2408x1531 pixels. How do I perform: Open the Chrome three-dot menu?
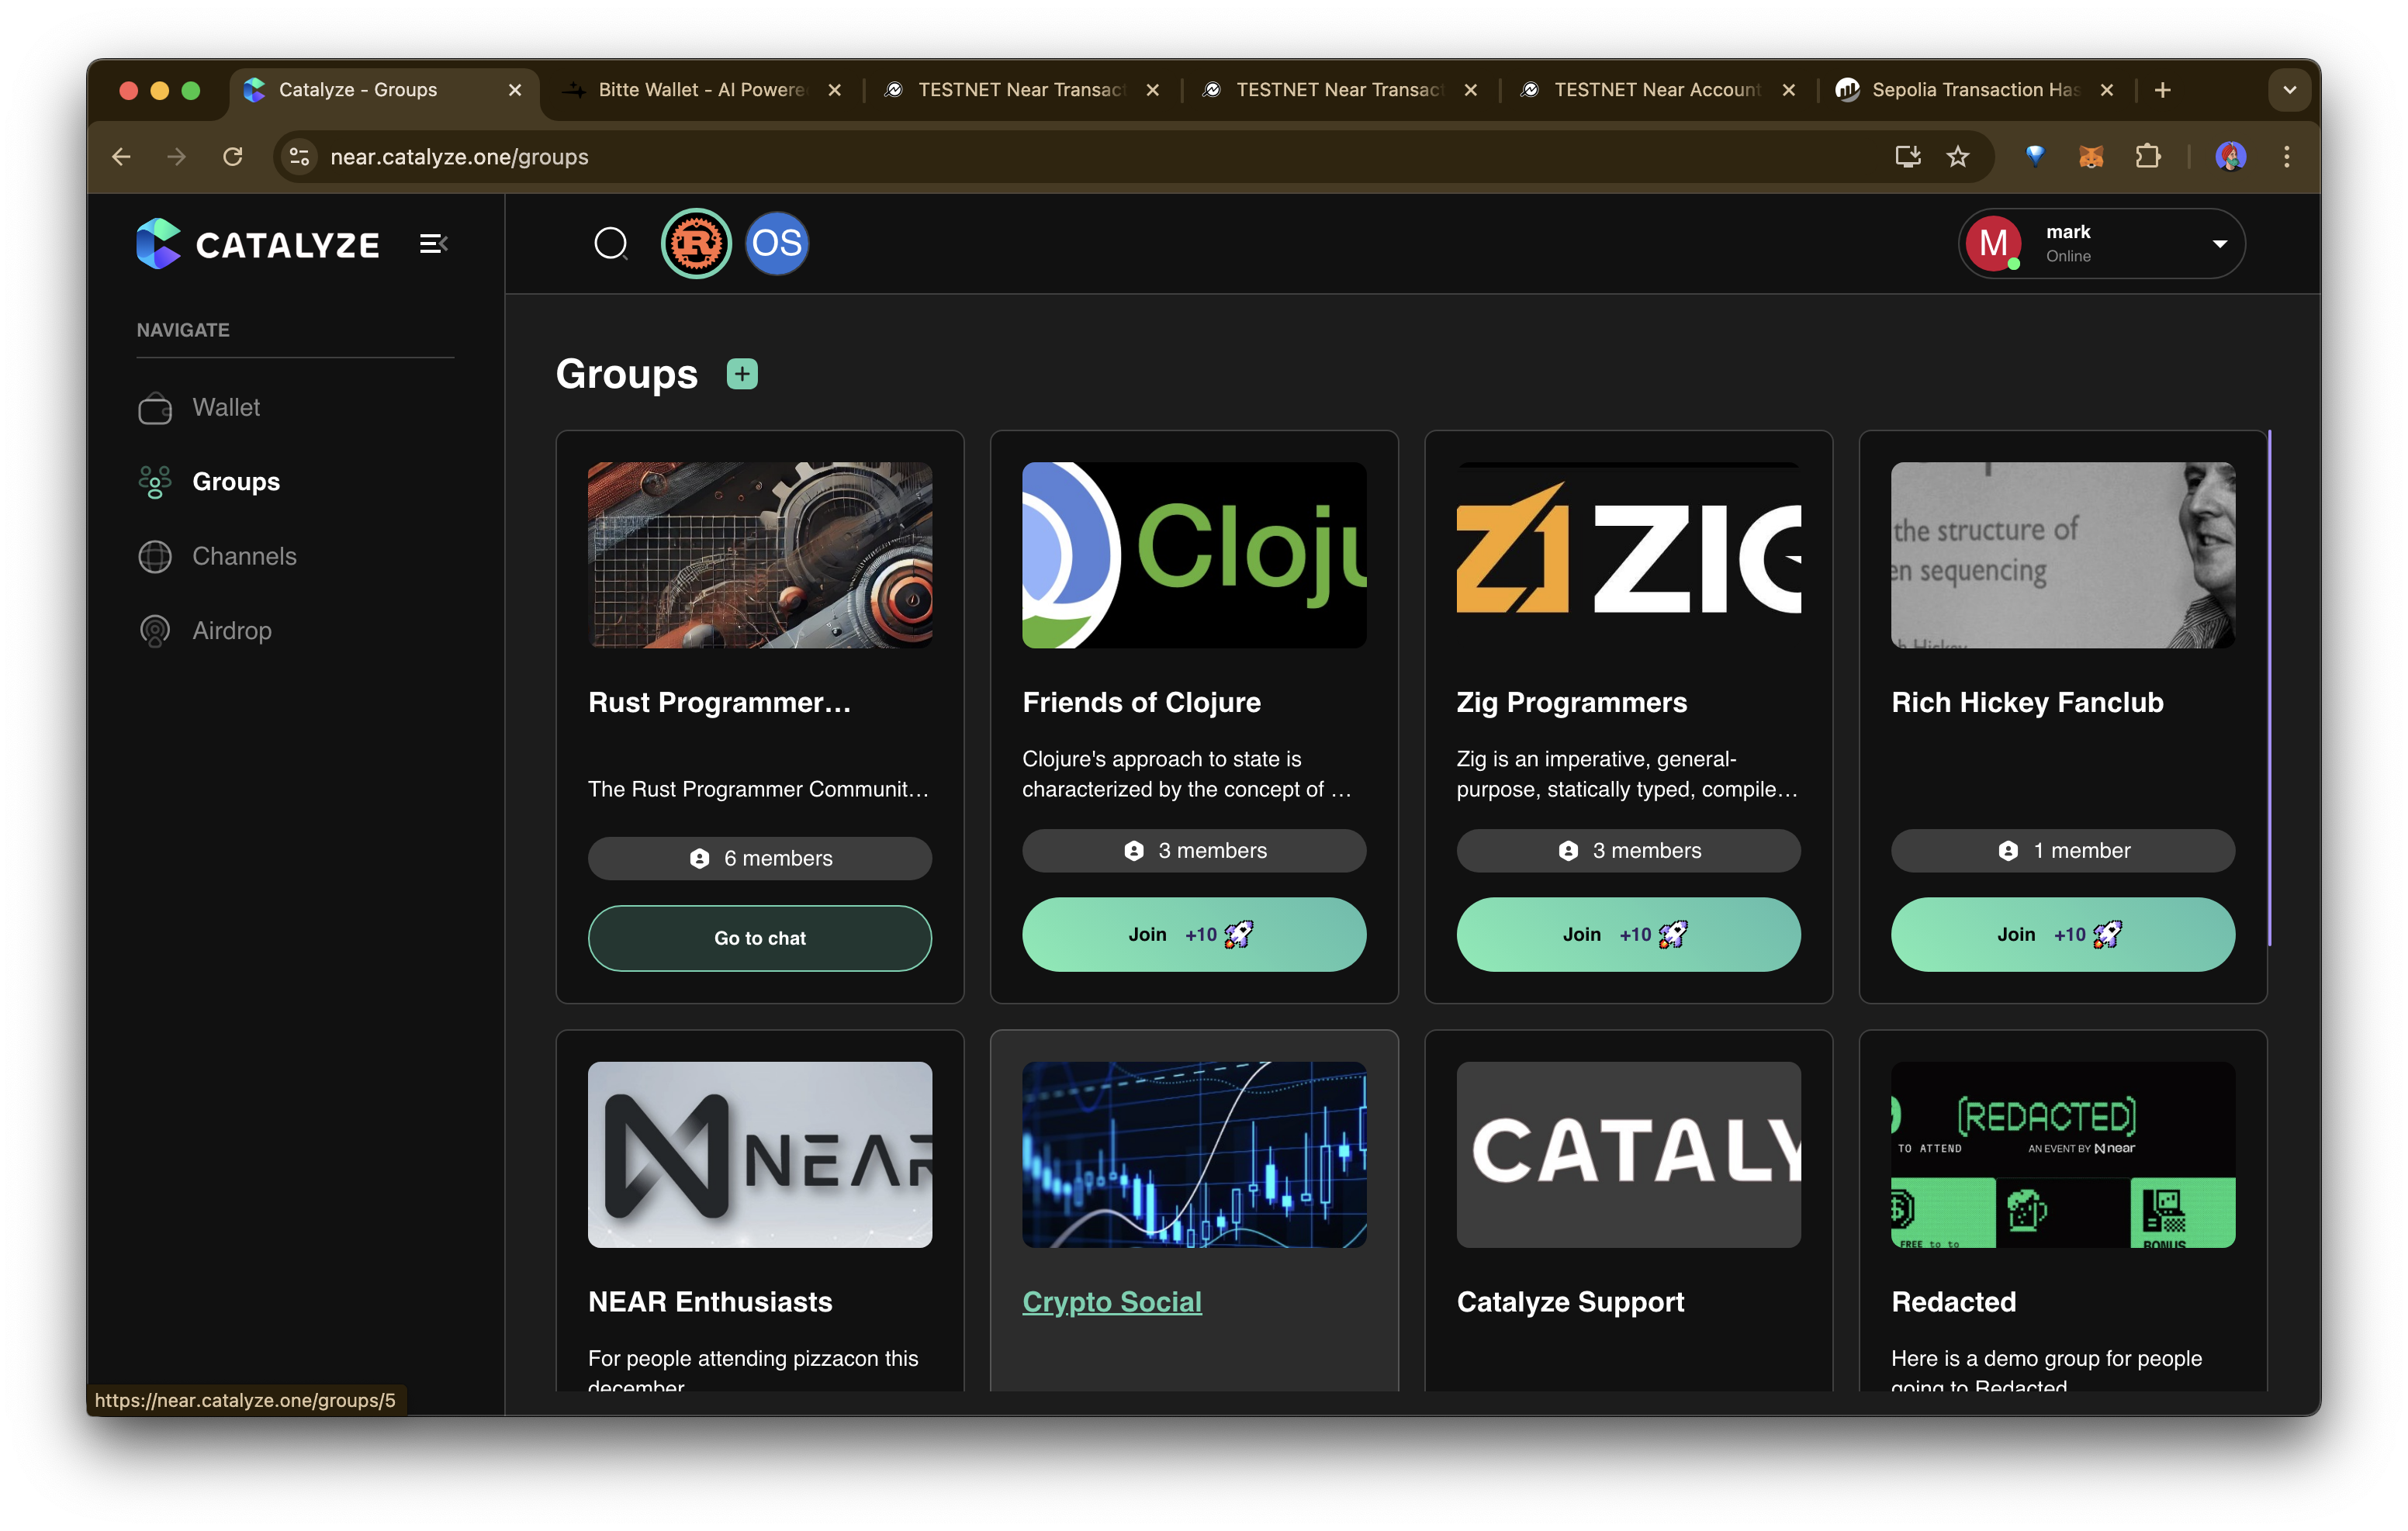[x=2286, y=157]
